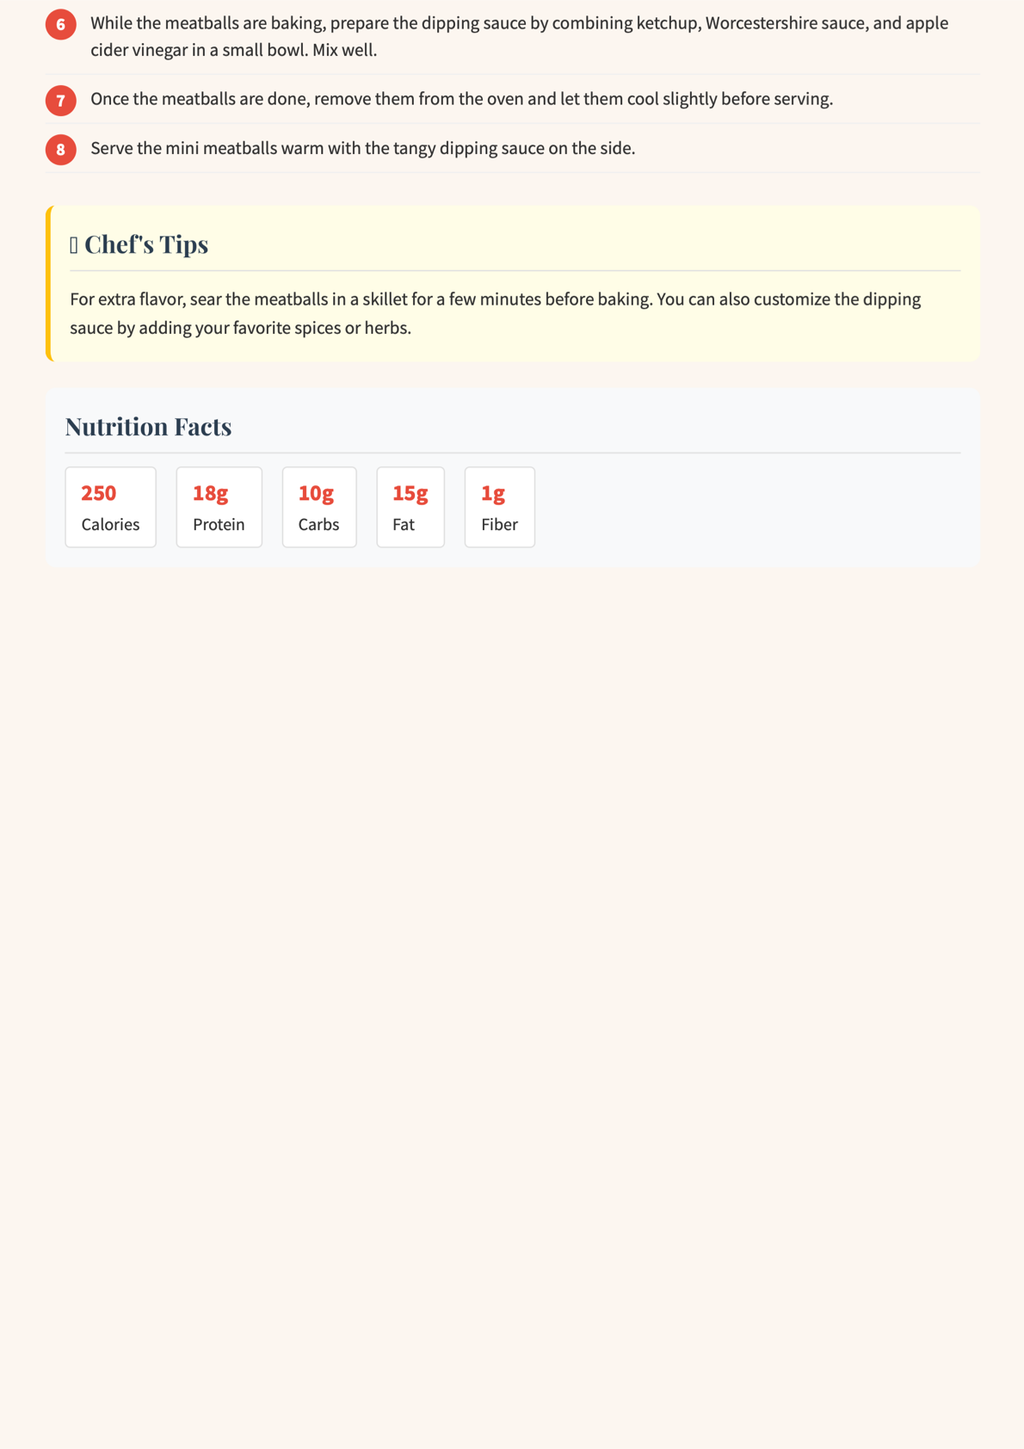The image size is (1024, 1449).
Task: Click the Fiber label text
Action: [x=500, y=524]
